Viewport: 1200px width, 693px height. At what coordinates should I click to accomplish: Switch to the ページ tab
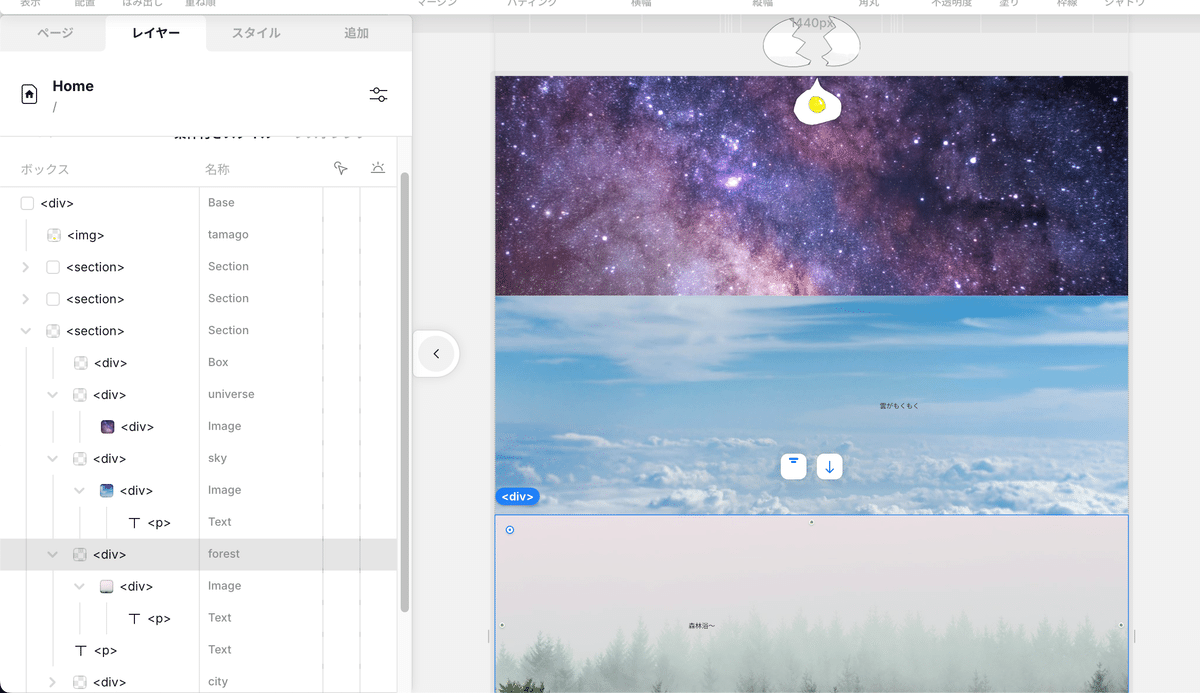(x=55, y=33)
